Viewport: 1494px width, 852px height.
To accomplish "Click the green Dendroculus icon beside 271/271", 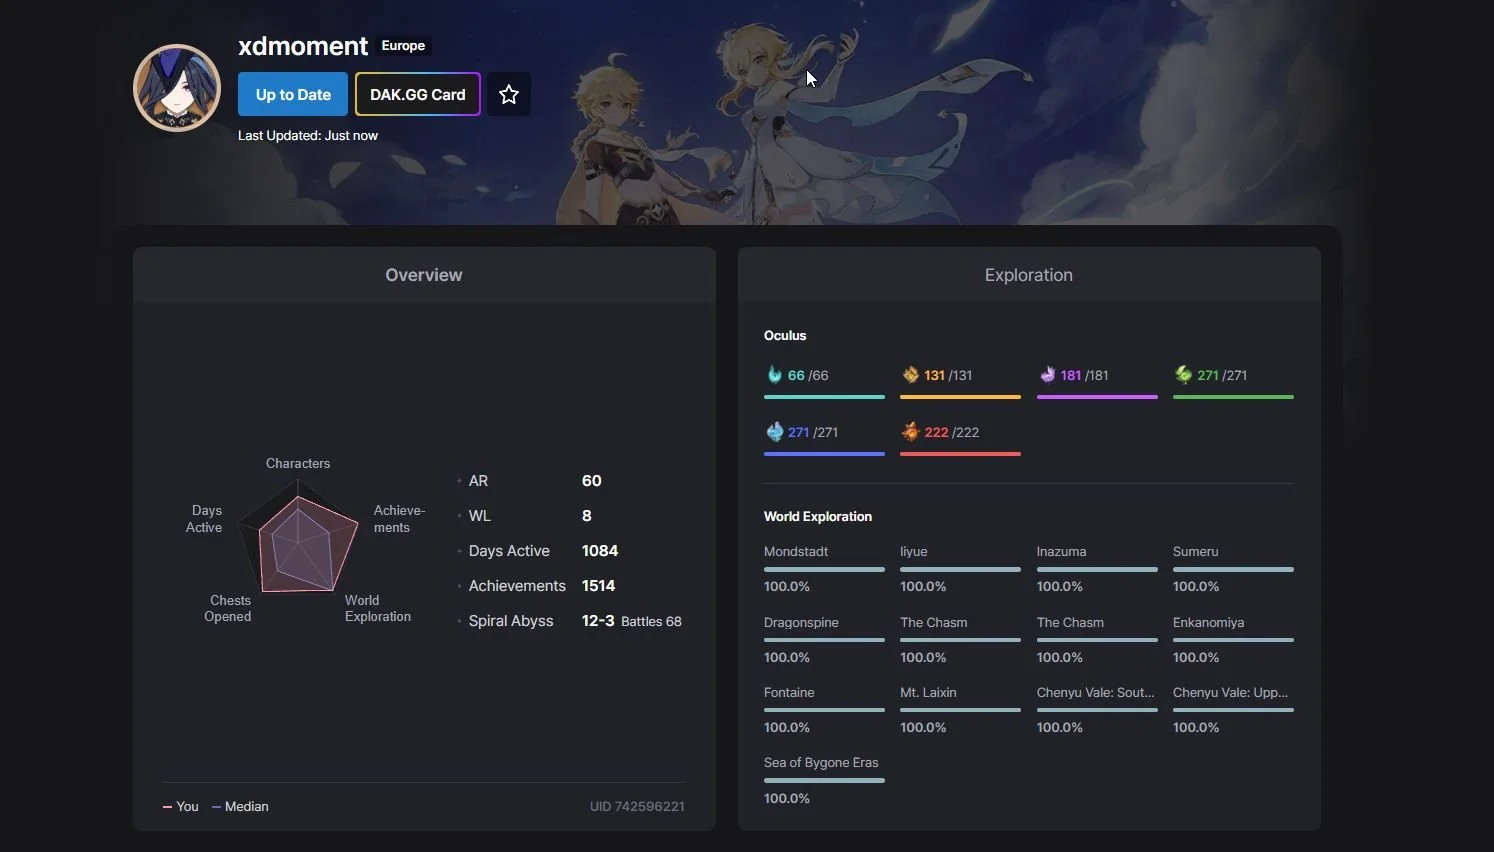I will 1183,375.
